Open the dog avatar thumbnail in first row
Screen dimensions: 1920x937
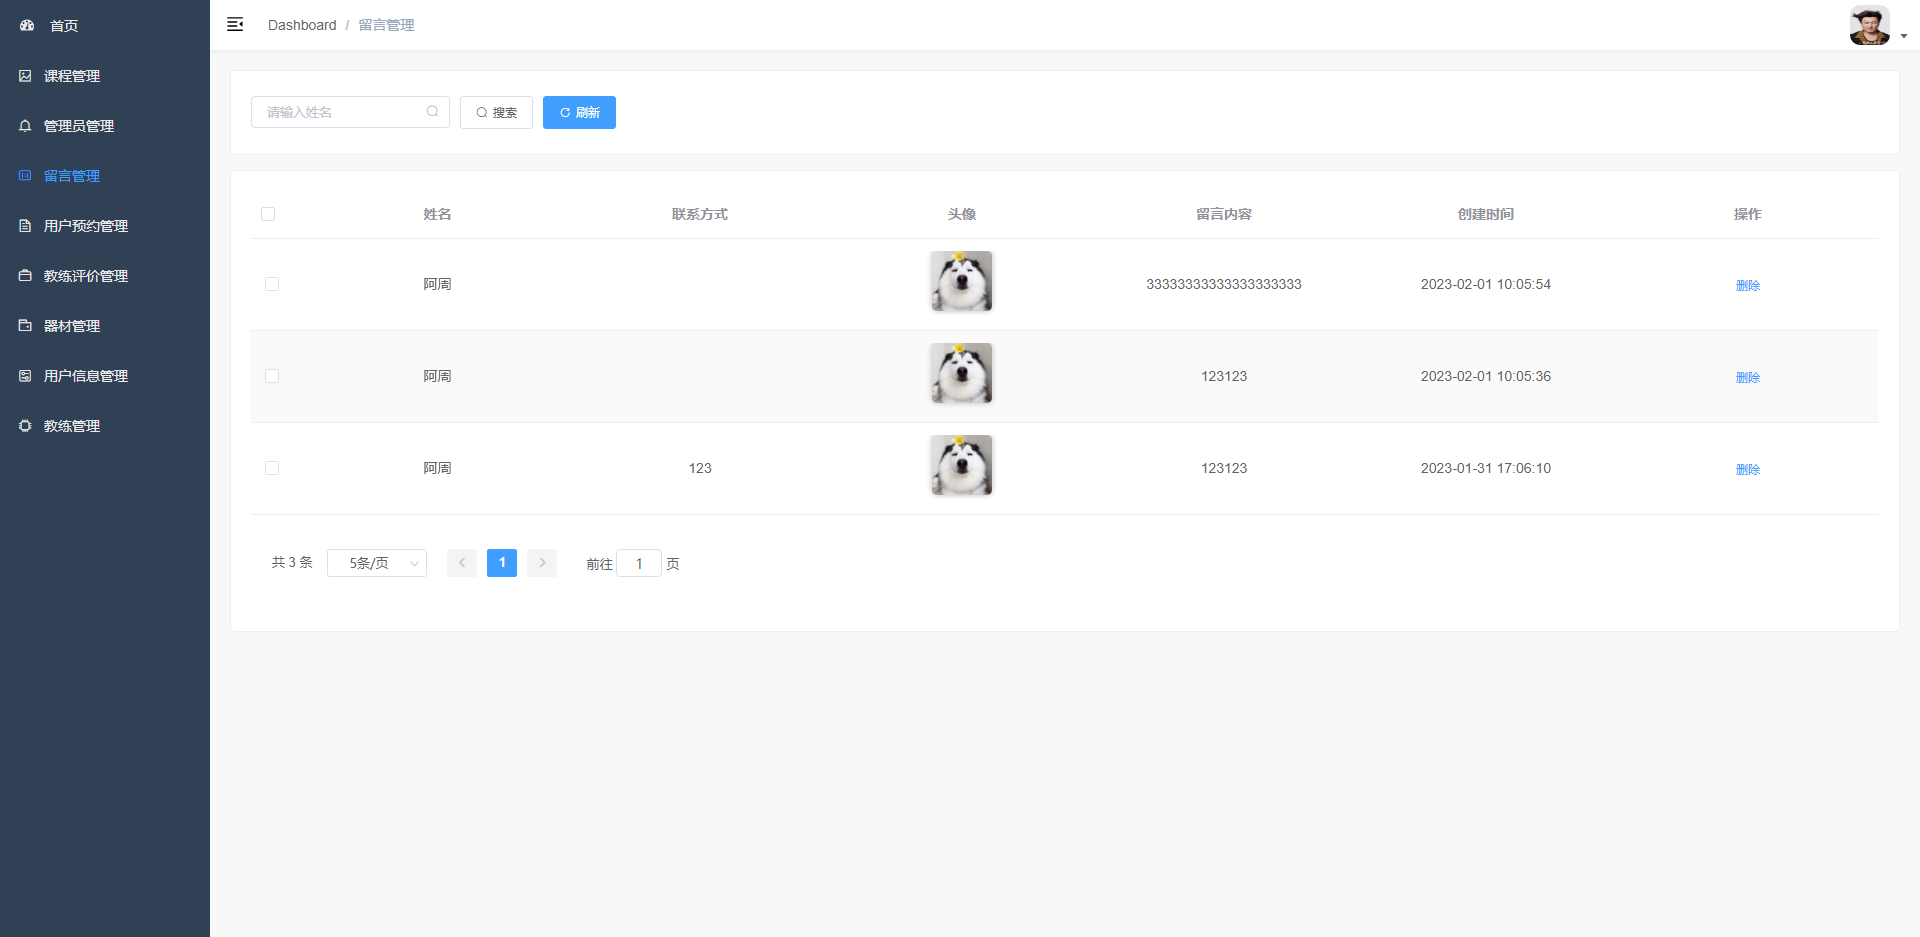[x=961, y=281]
